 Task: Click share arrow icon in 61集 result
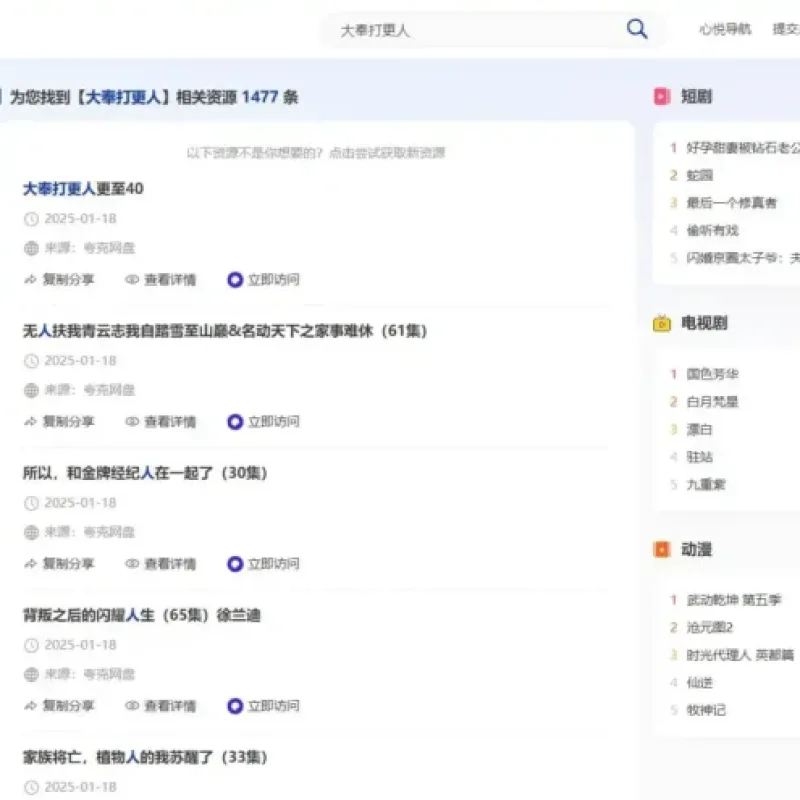(31, 421)
